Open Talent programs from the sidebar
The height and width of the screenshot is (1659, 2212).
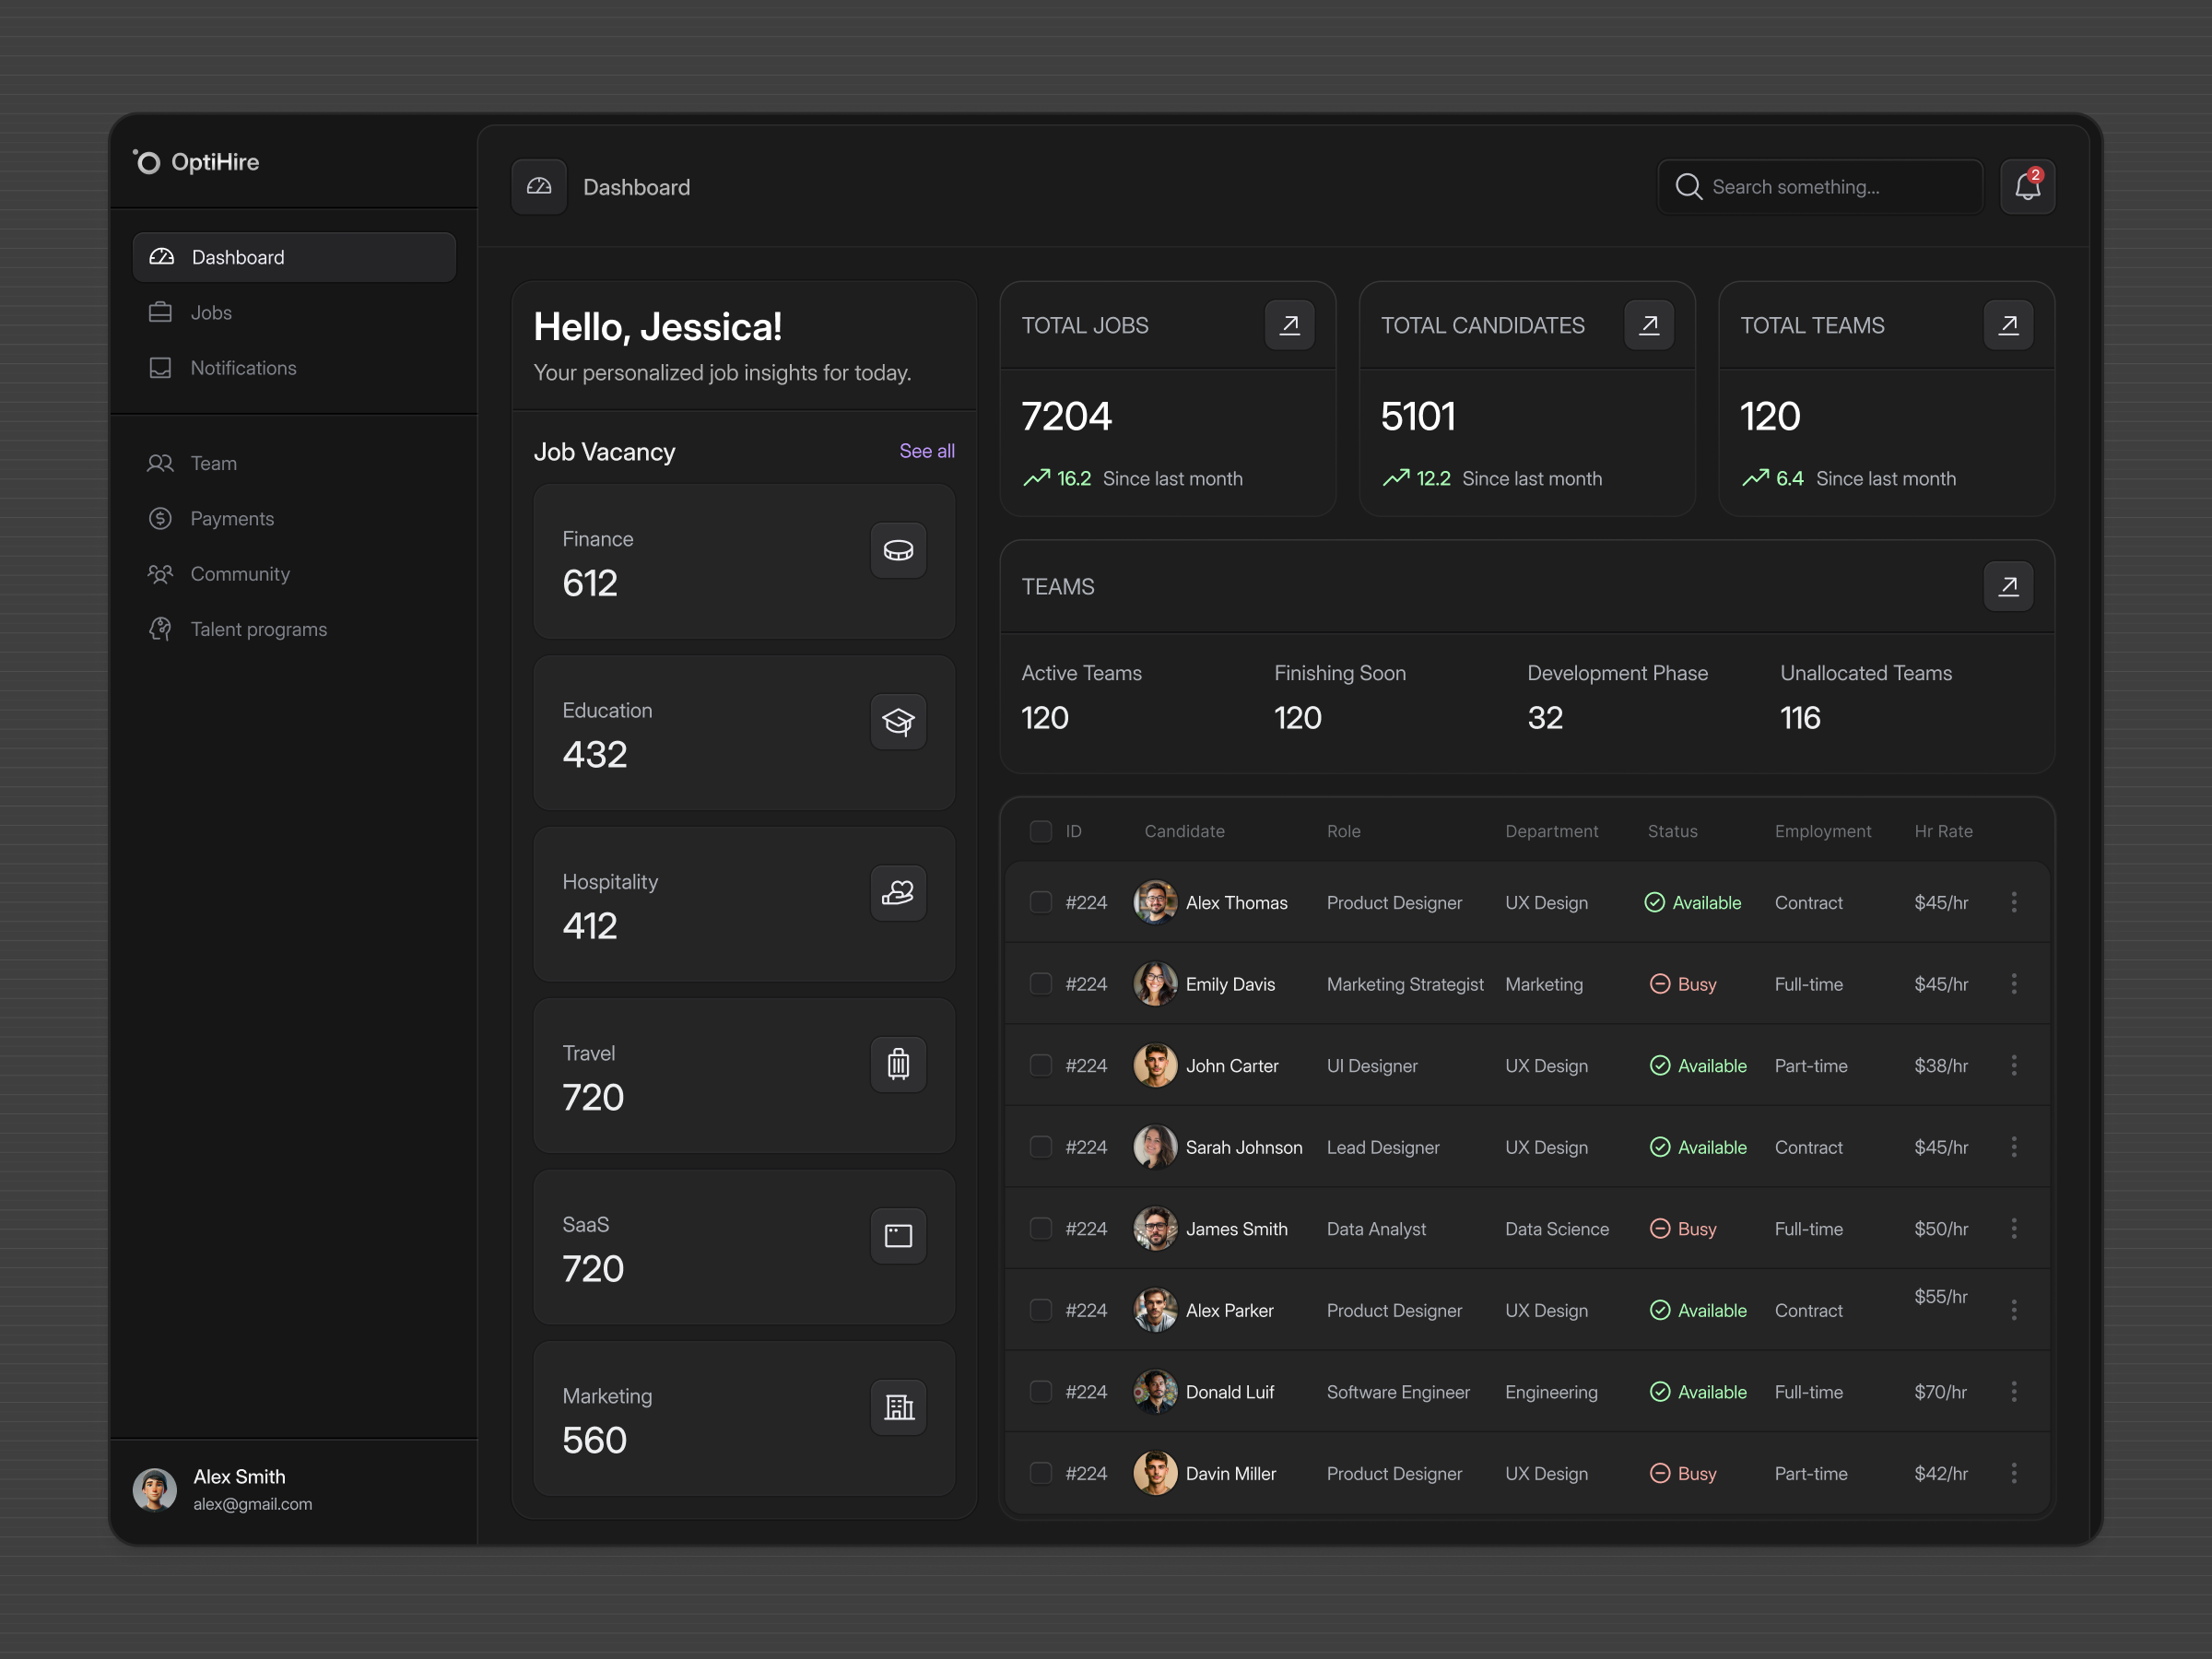click(x=258, y=629)
